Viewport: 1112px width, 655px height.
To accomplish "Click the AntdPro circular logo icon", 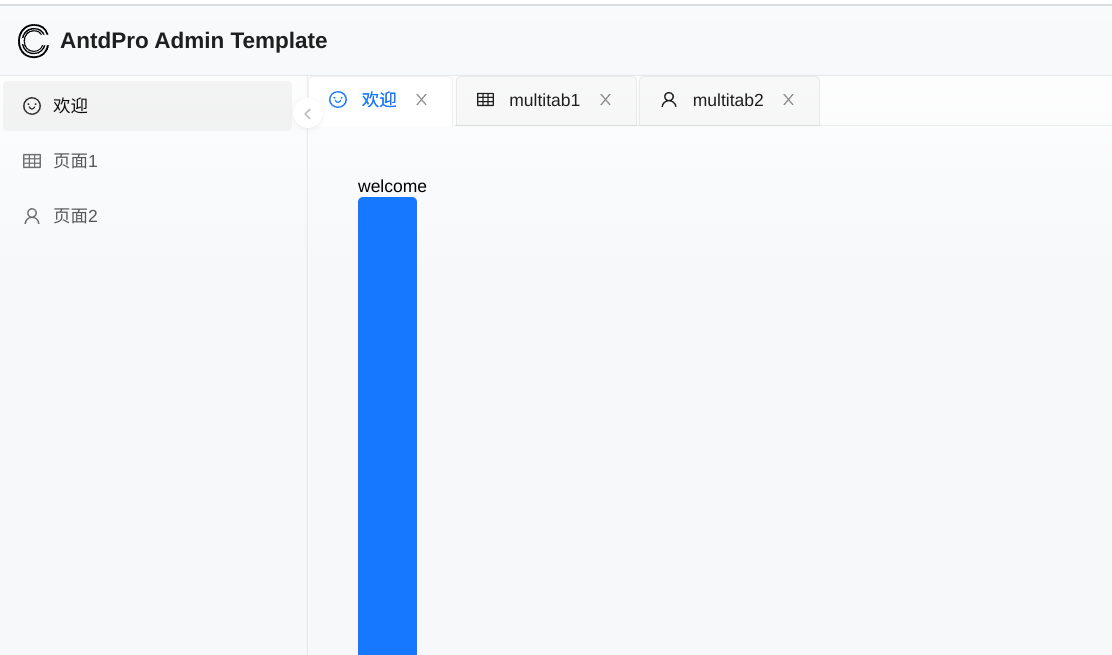I will coord(31,41).
